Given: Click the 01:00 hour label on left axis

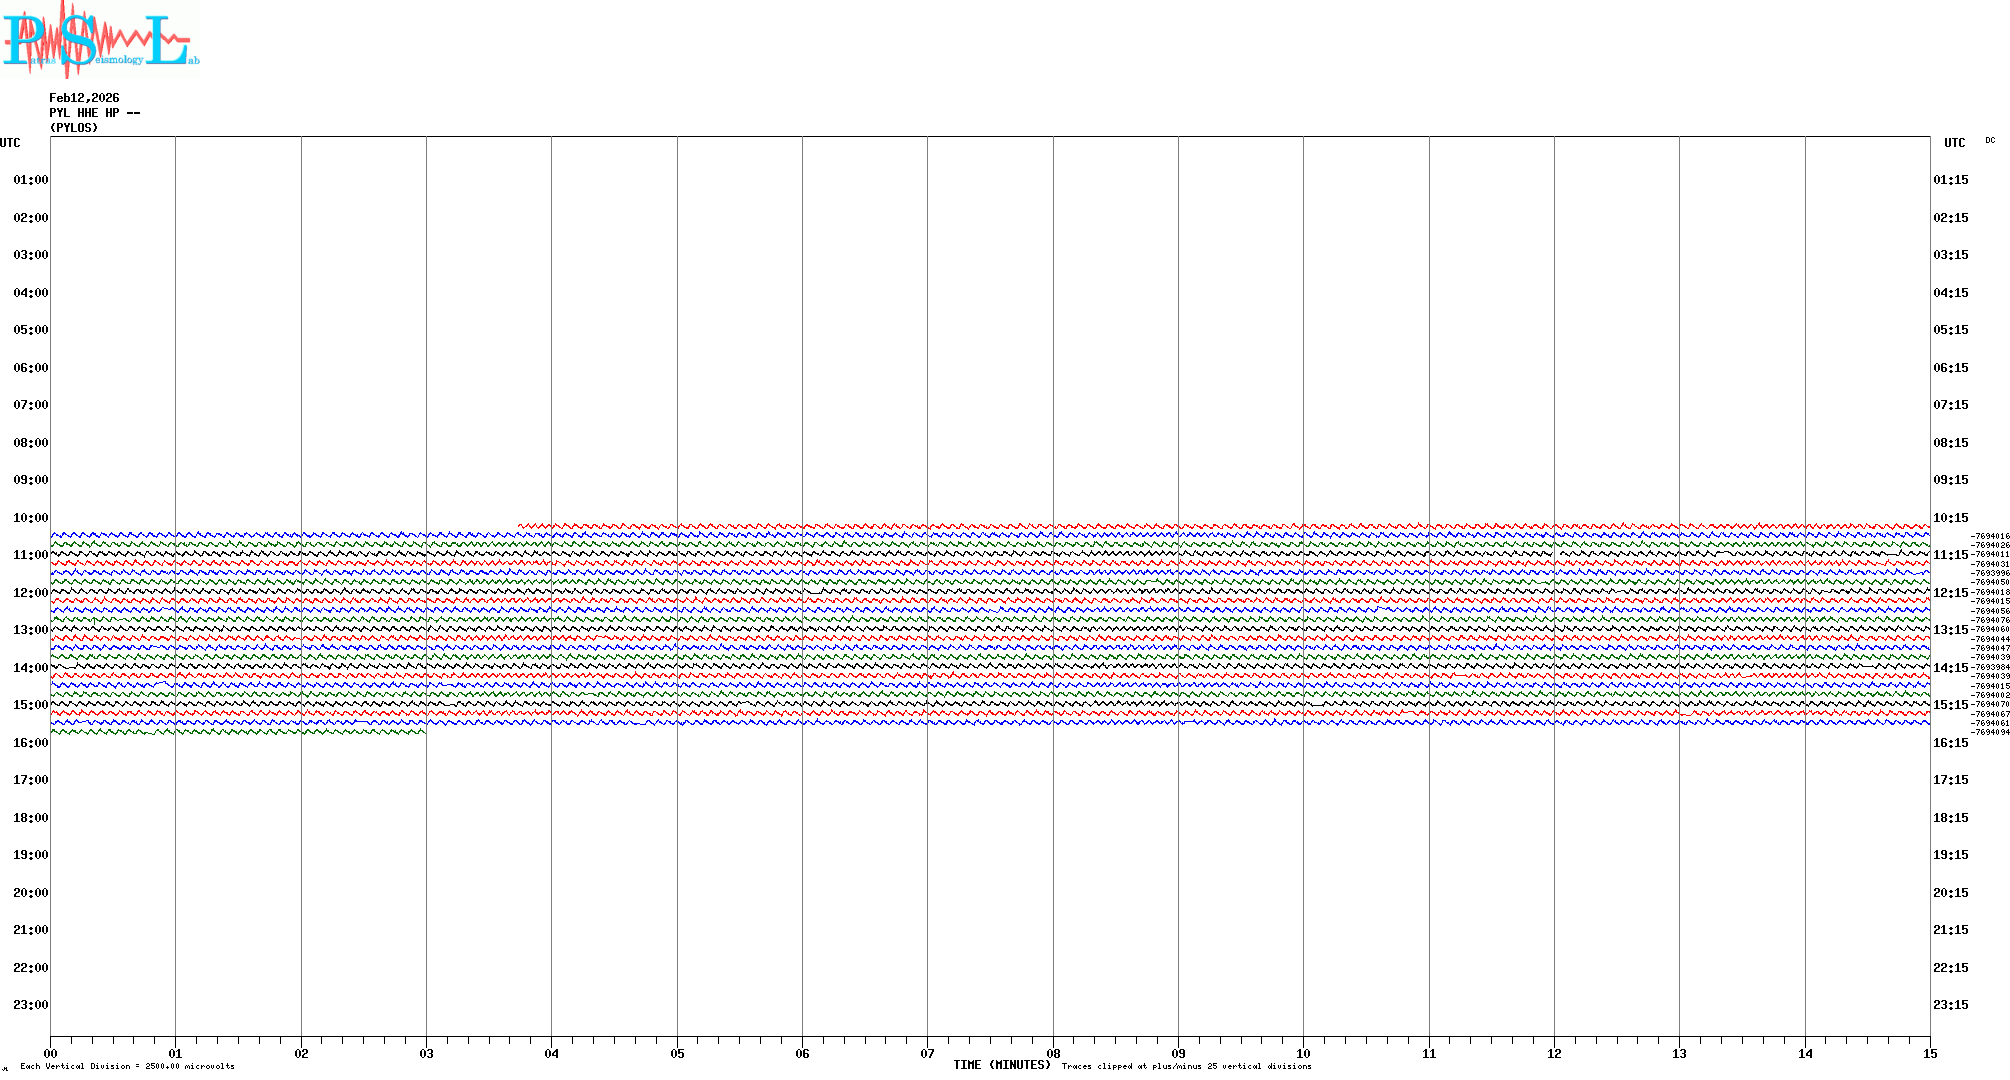Looking at the screenshot, I should [x=30, y=180].
